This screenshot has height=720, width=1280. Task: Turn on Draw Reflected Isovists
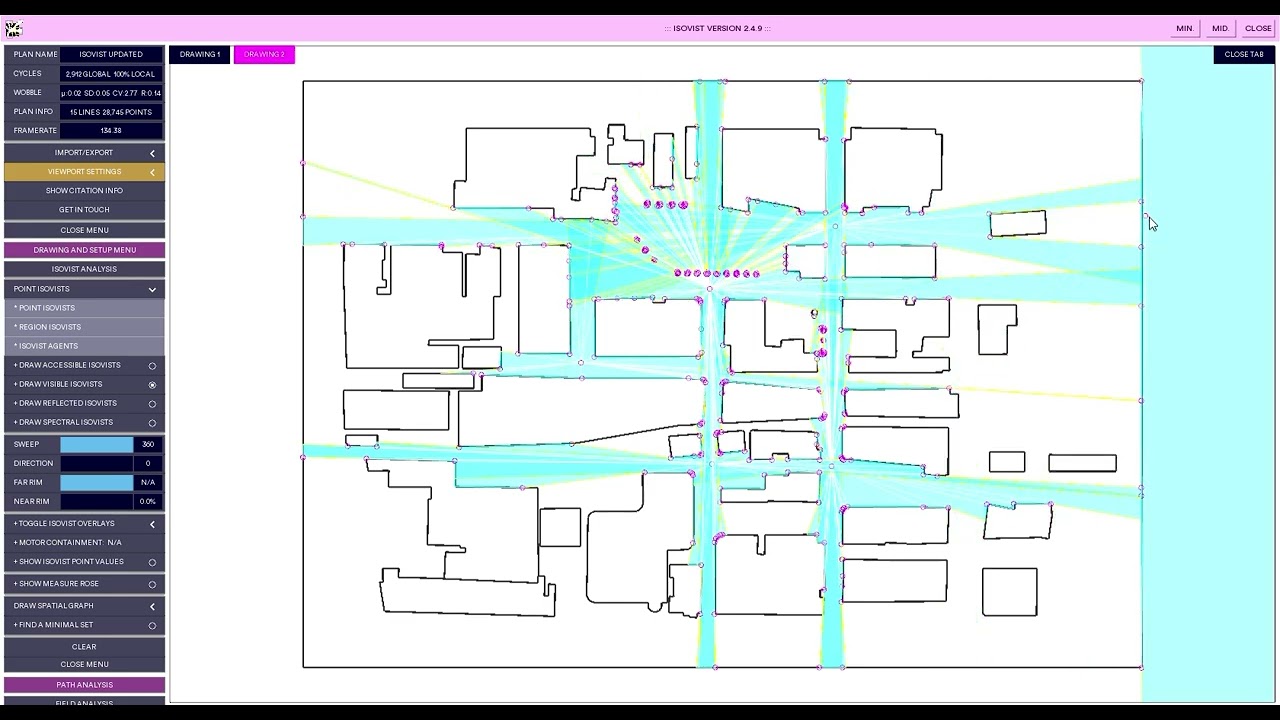point(152,404)
